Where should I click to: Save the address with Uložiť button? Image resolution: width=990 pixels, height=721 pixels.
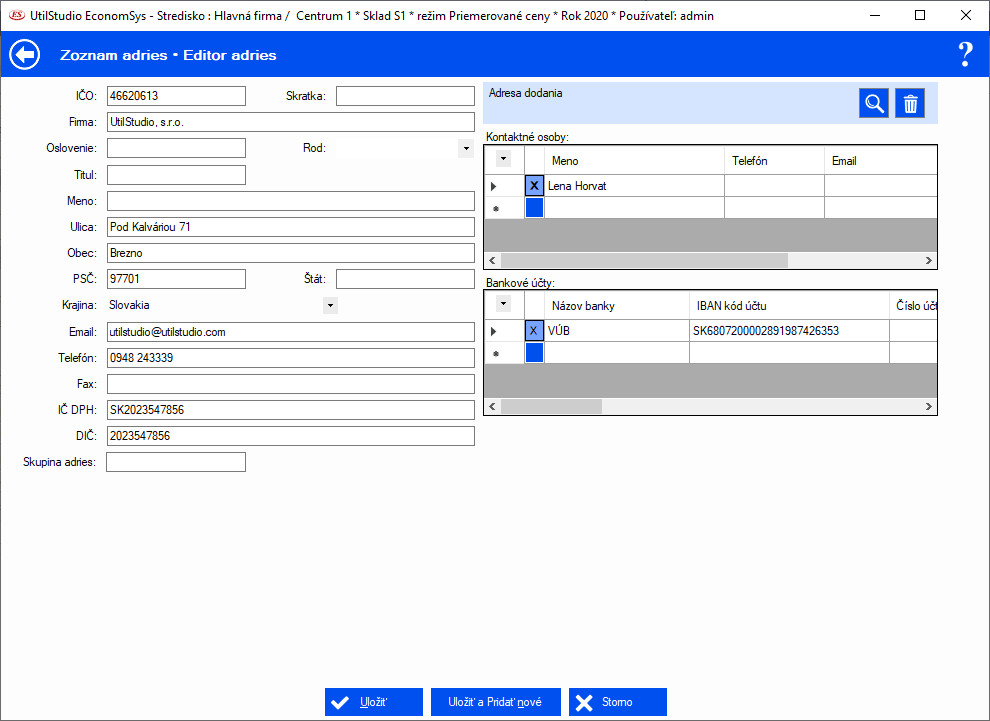coord(374,702)
